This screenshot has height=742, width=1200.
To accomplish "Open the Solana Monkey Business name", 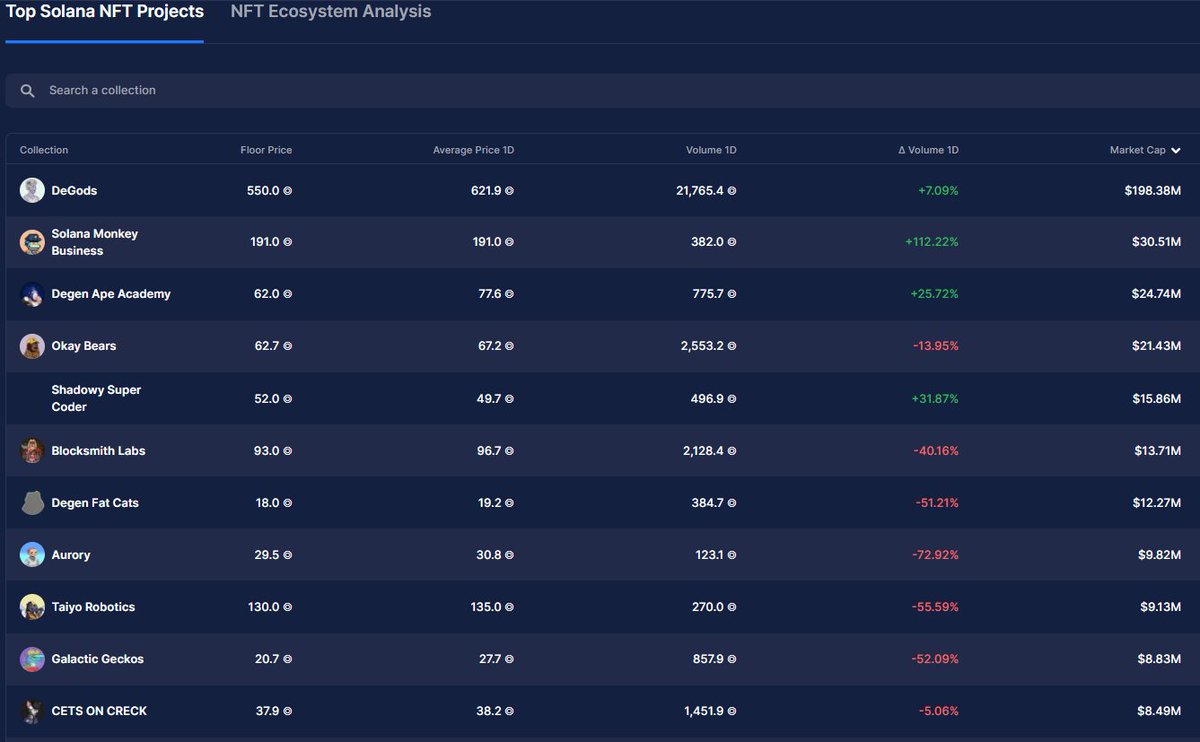I will coord(95,242).
